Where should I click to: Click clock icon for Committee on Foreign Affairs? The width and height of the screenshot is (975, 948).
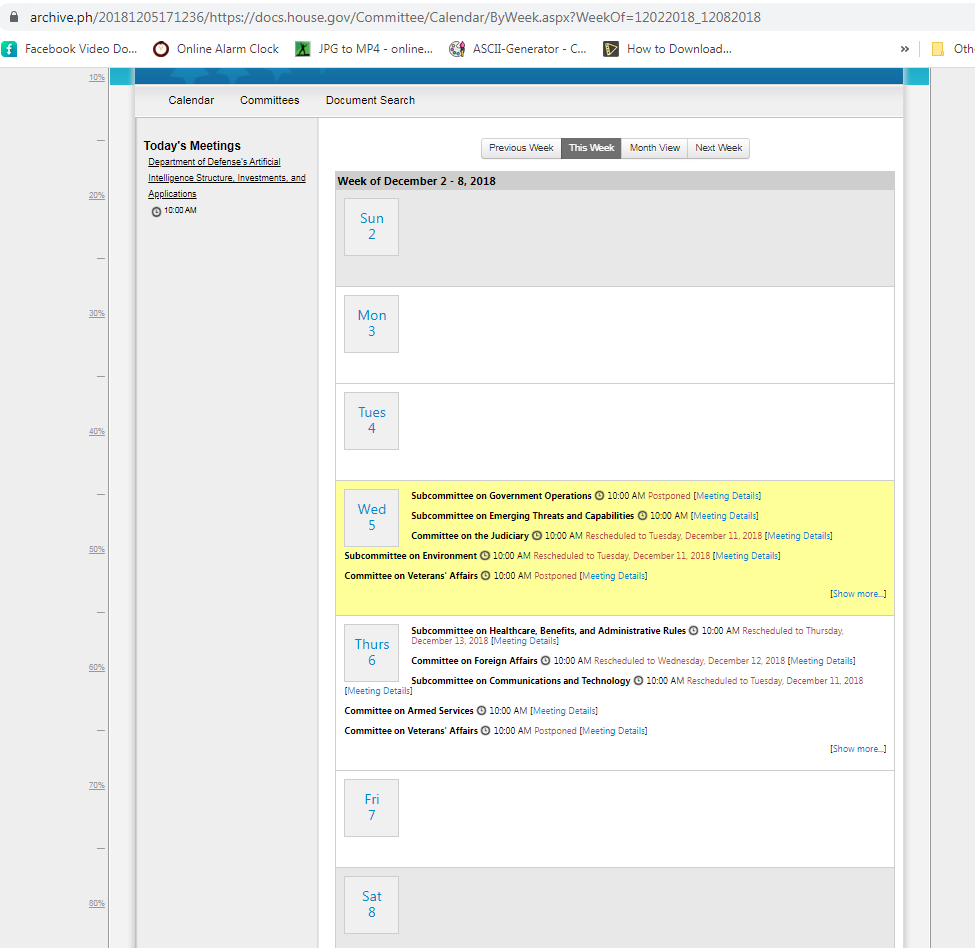[545, 660]
